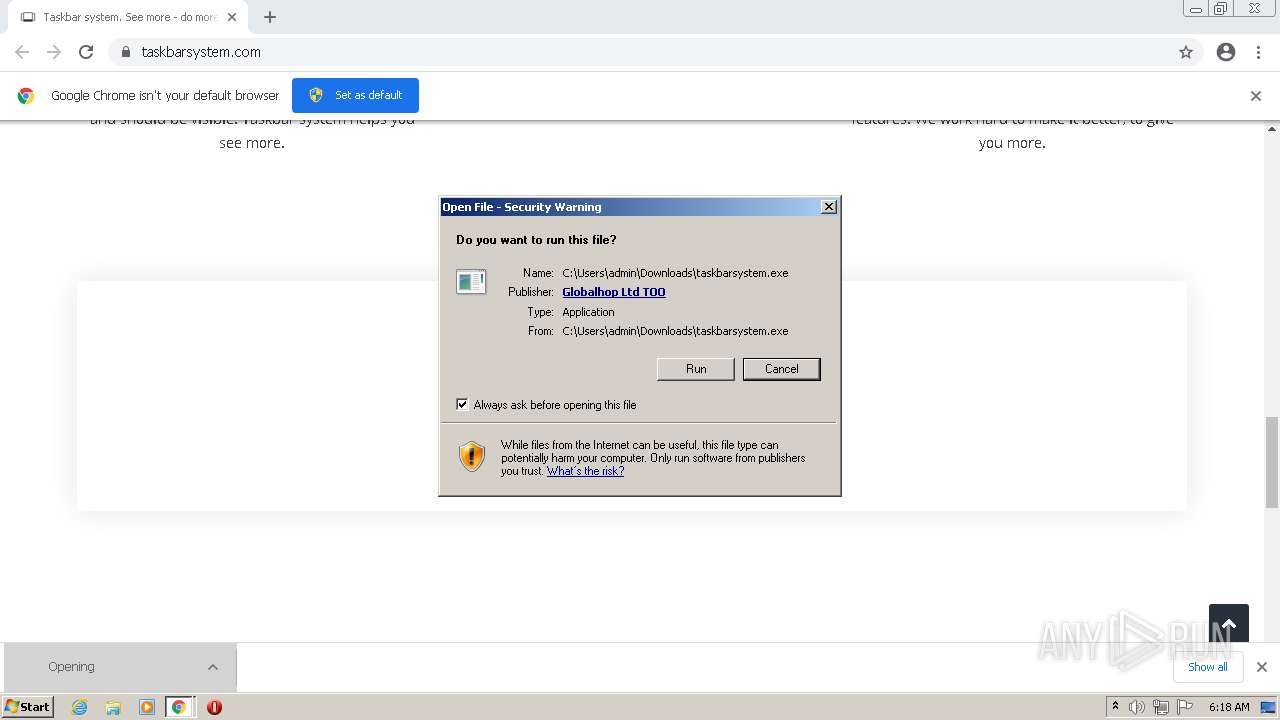Open the What's the risk? link

[x=585, y=471]
